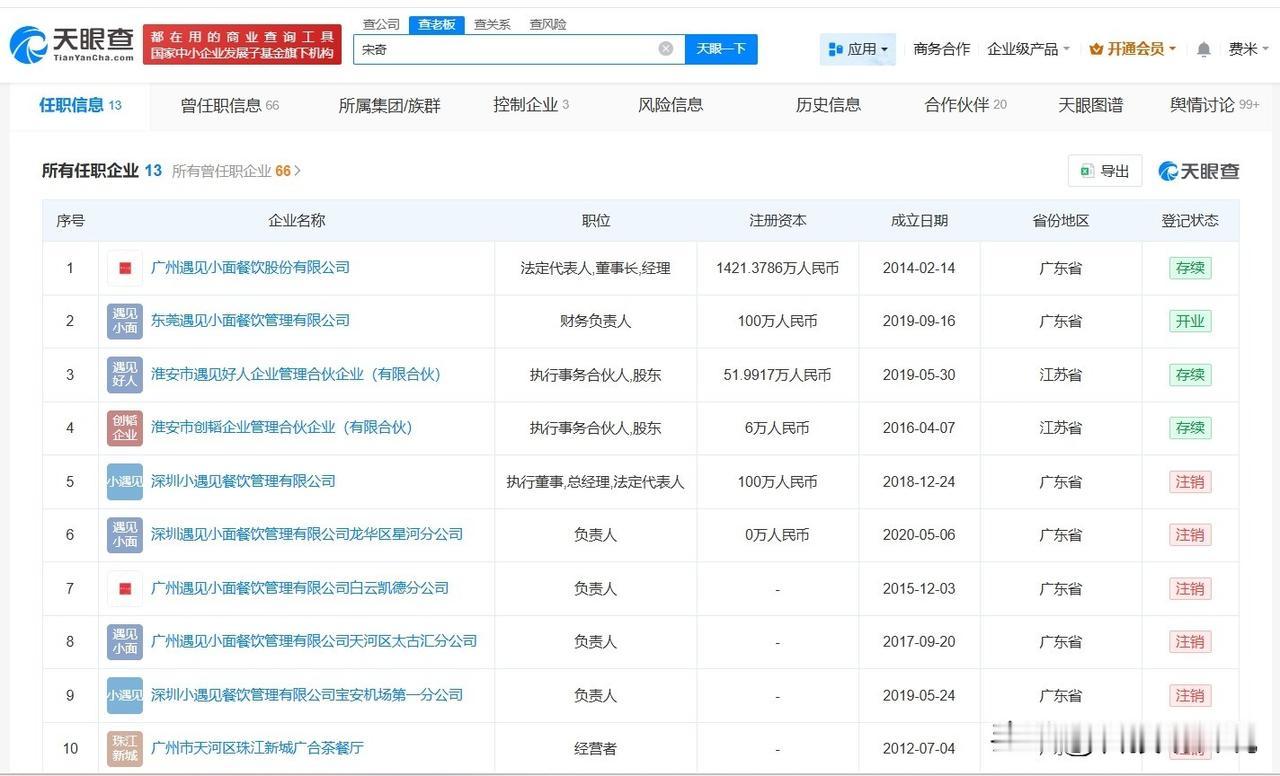Open the 所属集团/族群 tab

[x=389, y=105]
